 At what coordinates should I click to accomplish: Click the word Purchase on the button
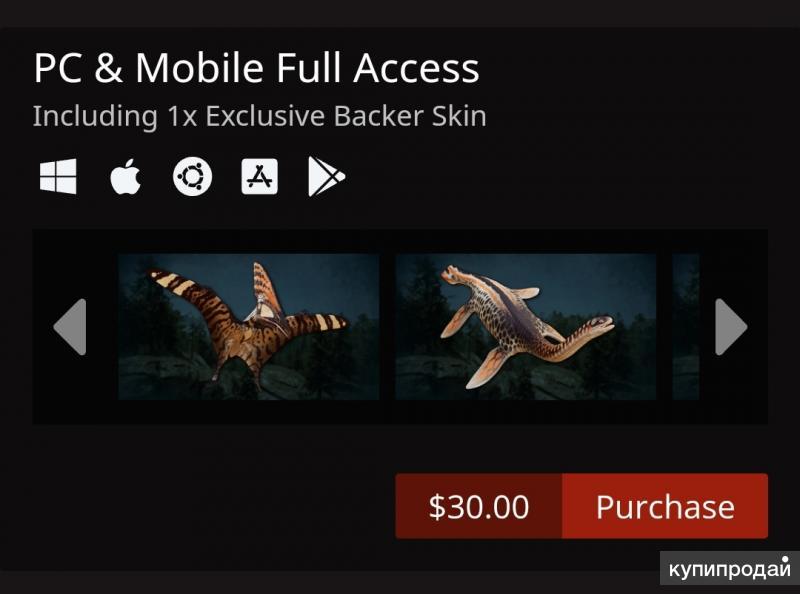[x=665, y=507]
